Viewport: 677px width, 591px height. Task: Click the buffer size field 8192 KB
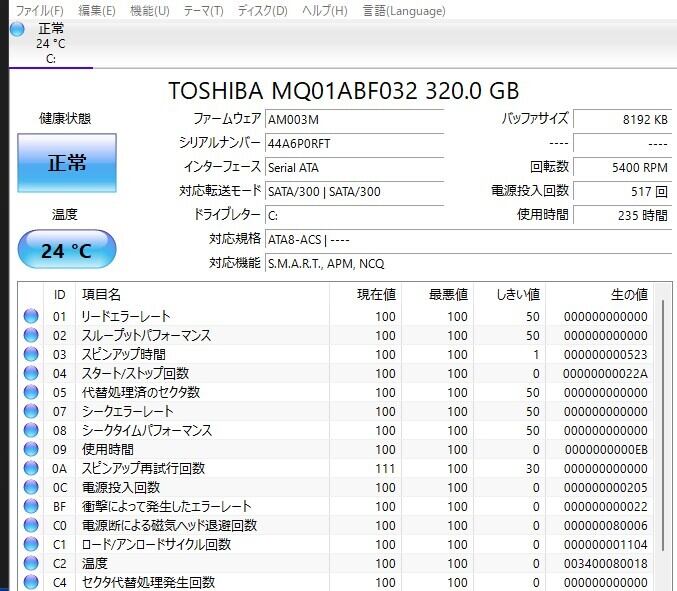tap(623, 119)
